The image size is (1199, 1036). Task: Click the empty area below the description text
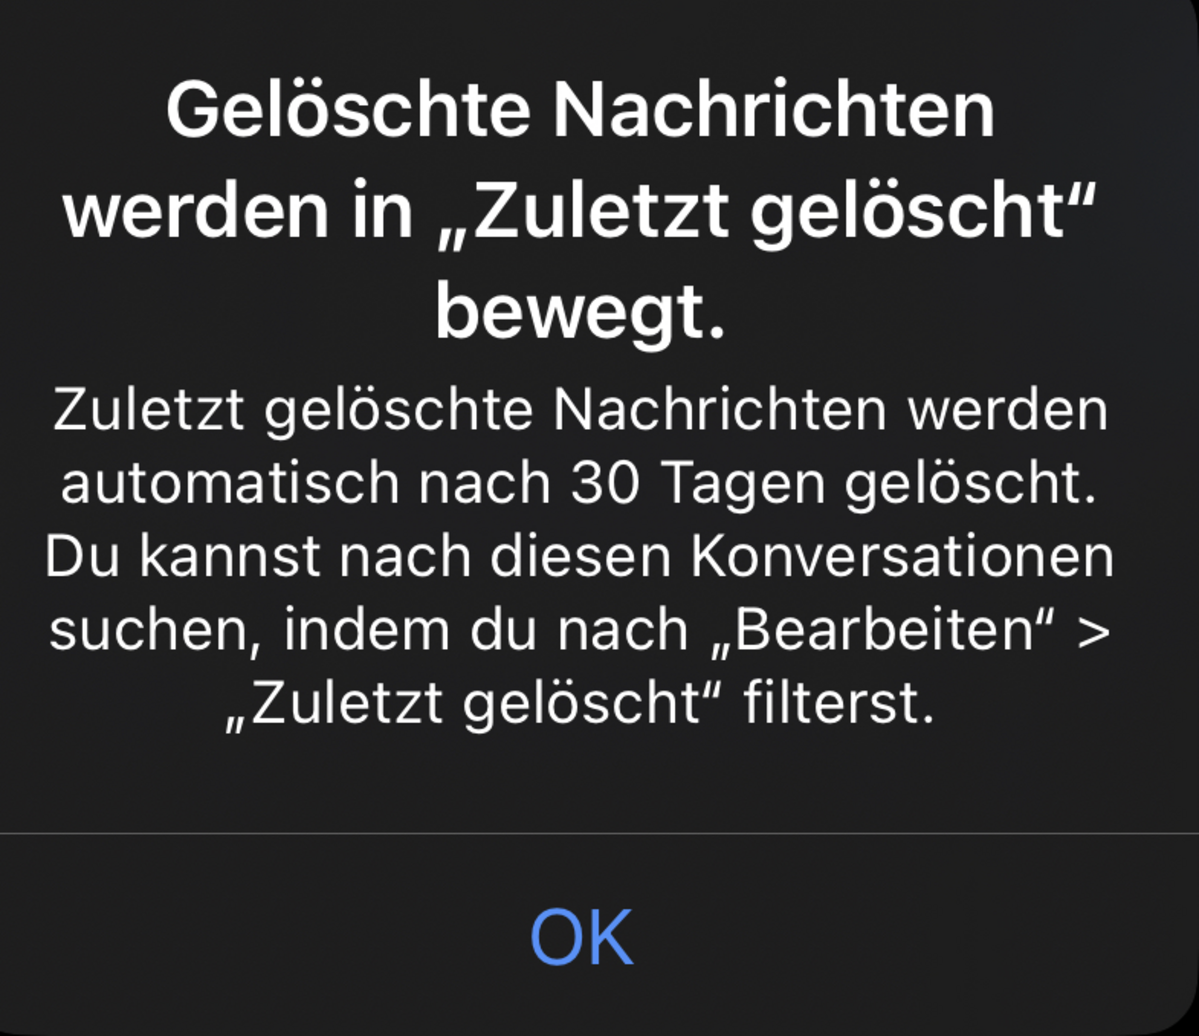pyautogui.click(x=600, y=781)
